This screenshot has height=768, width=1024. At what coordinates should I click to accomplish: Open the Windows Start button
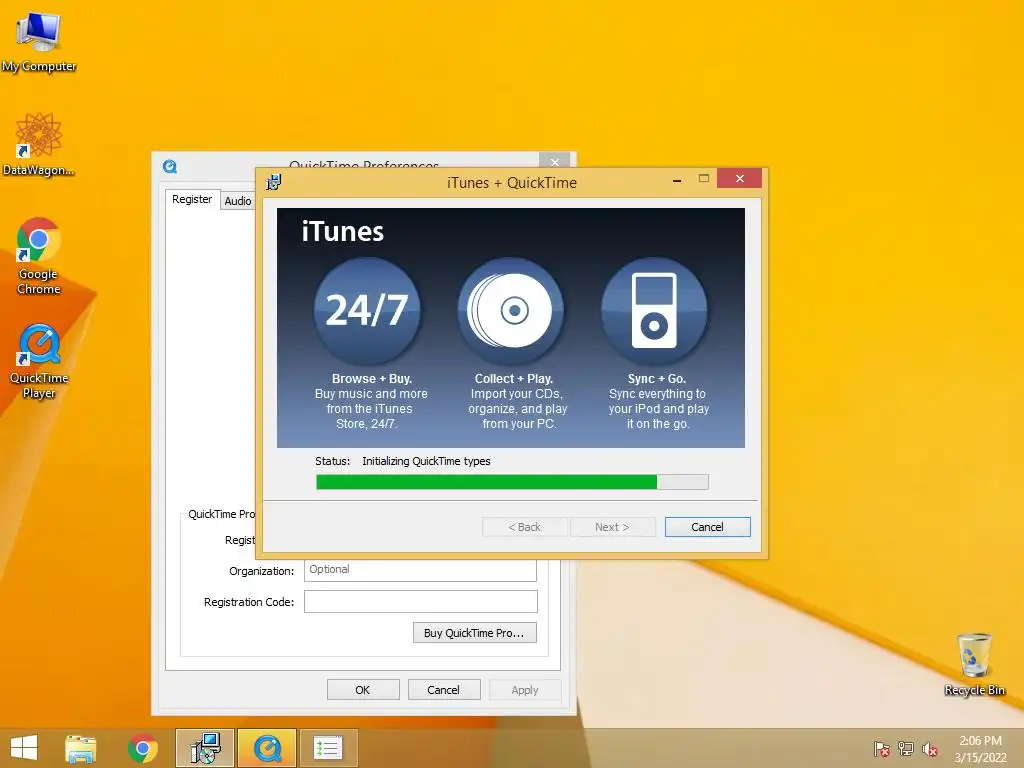point(24,748)
